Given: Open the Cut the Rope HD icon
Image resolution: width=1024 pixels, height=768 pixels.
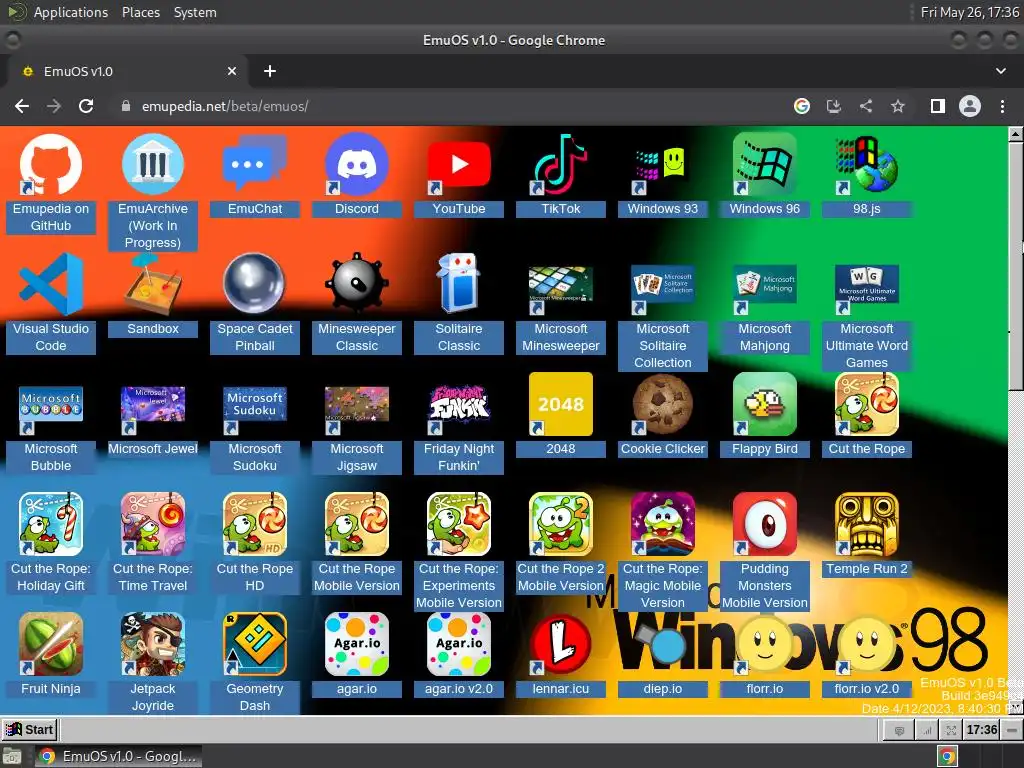Looking at the screenshot, I should click(x=255, y=524).
